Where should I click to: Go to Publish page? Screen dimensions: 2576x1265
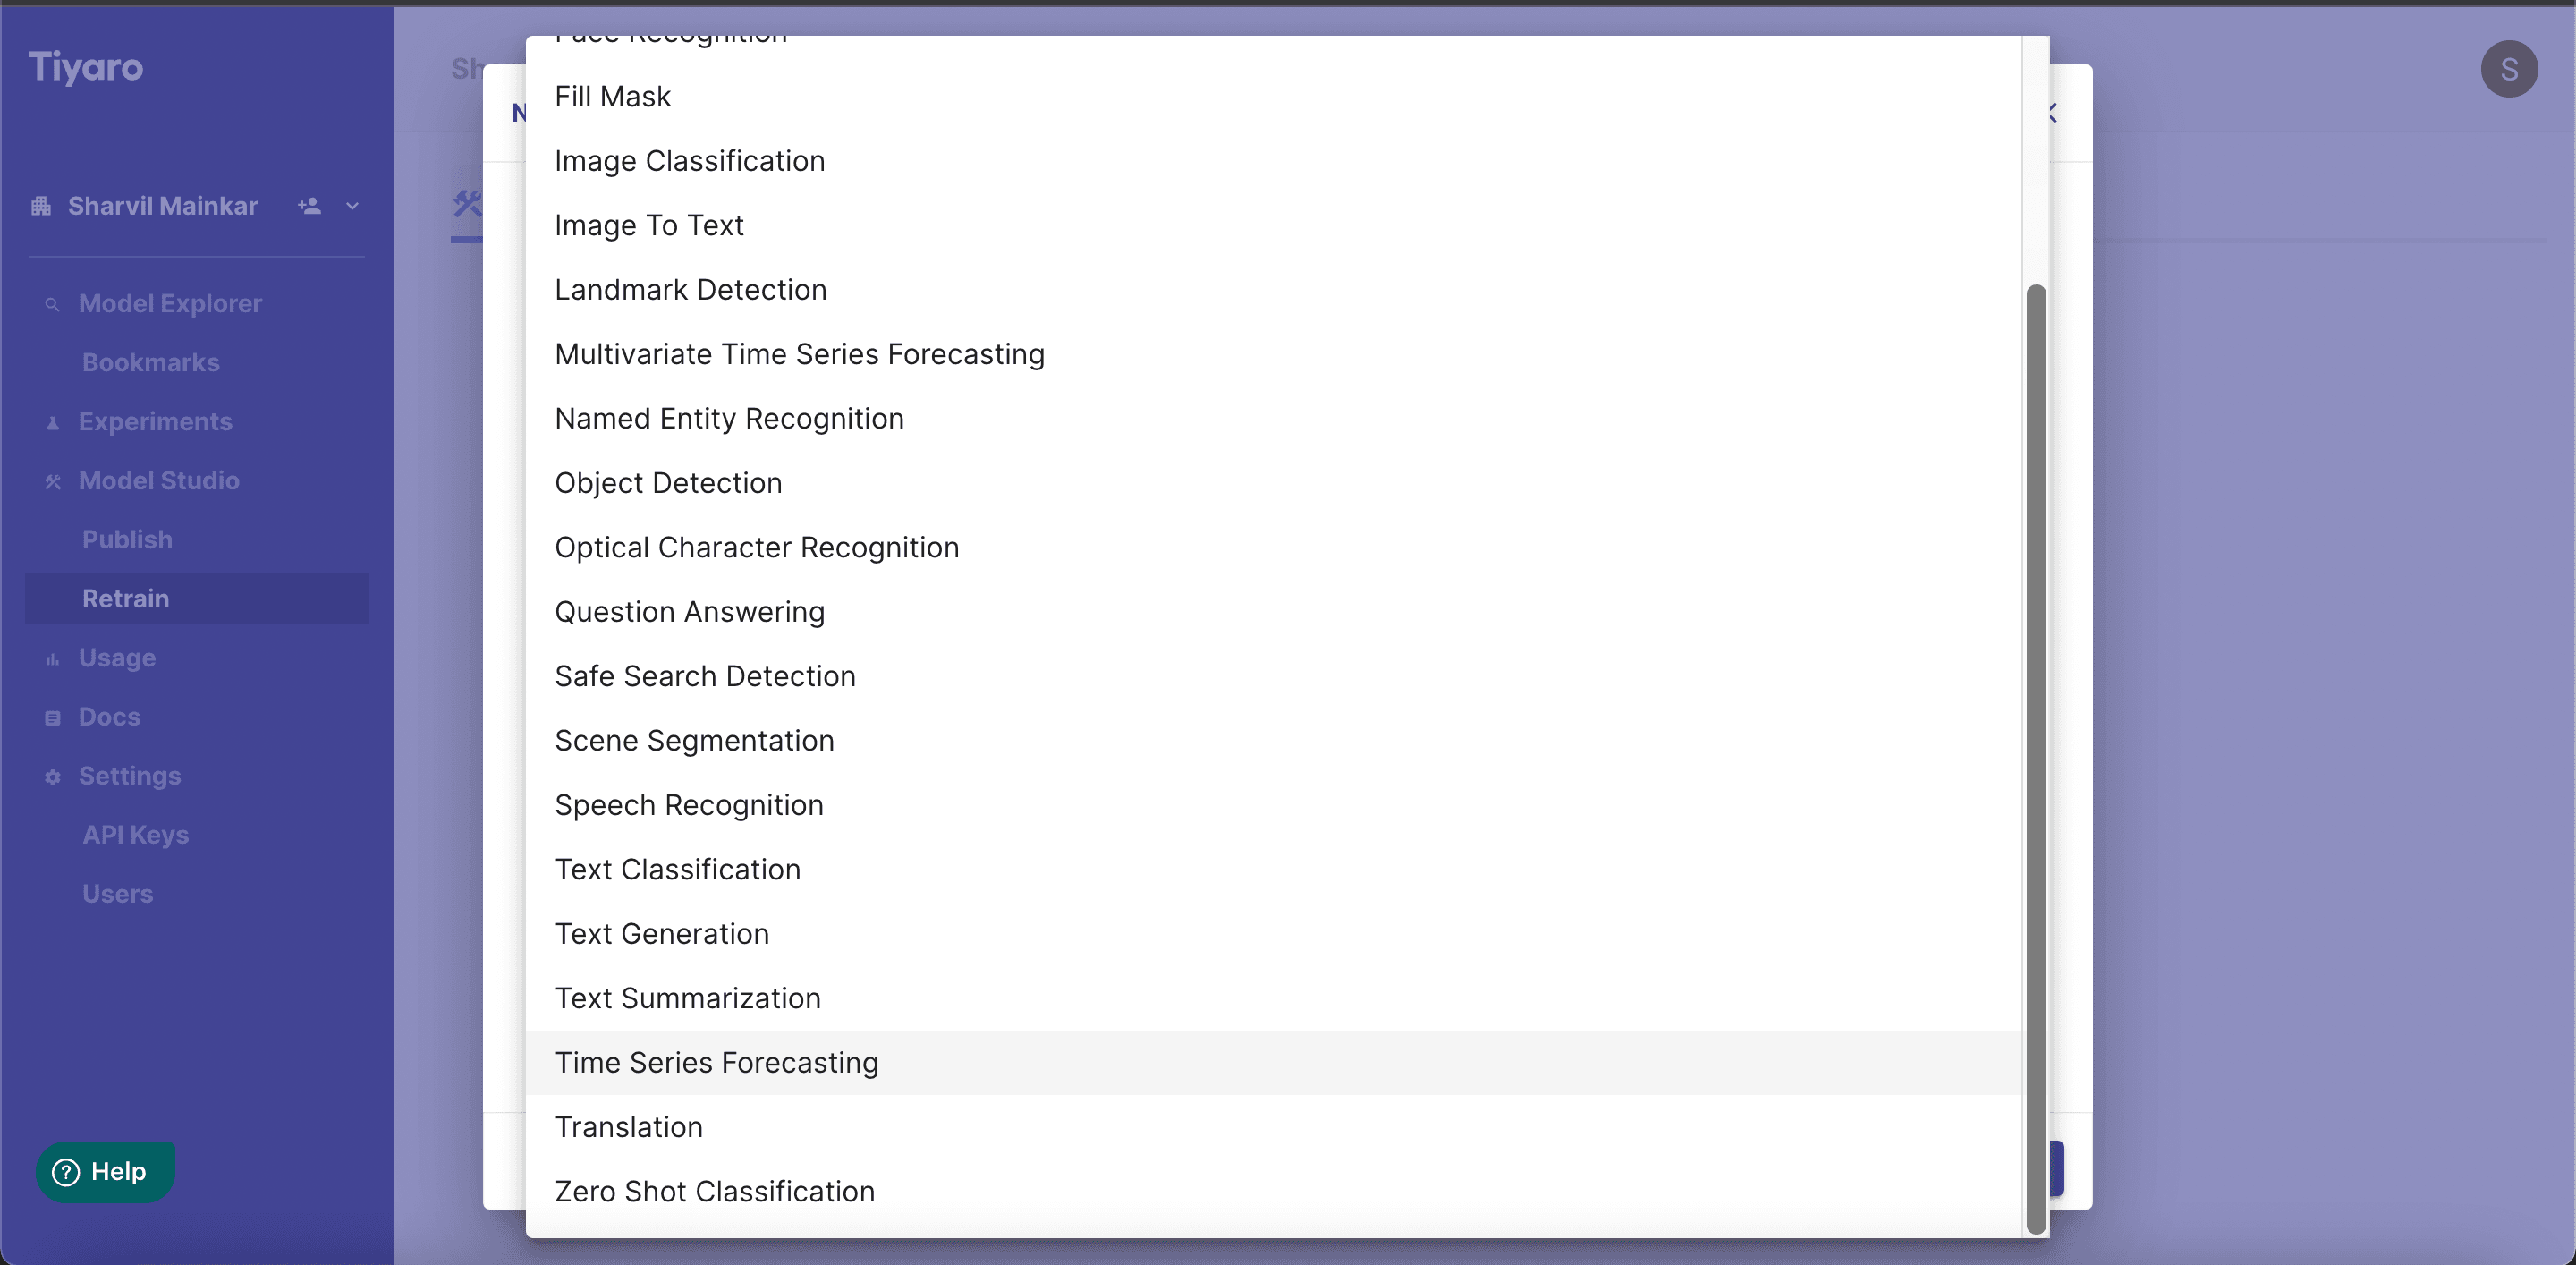click(x=127, y=540)
